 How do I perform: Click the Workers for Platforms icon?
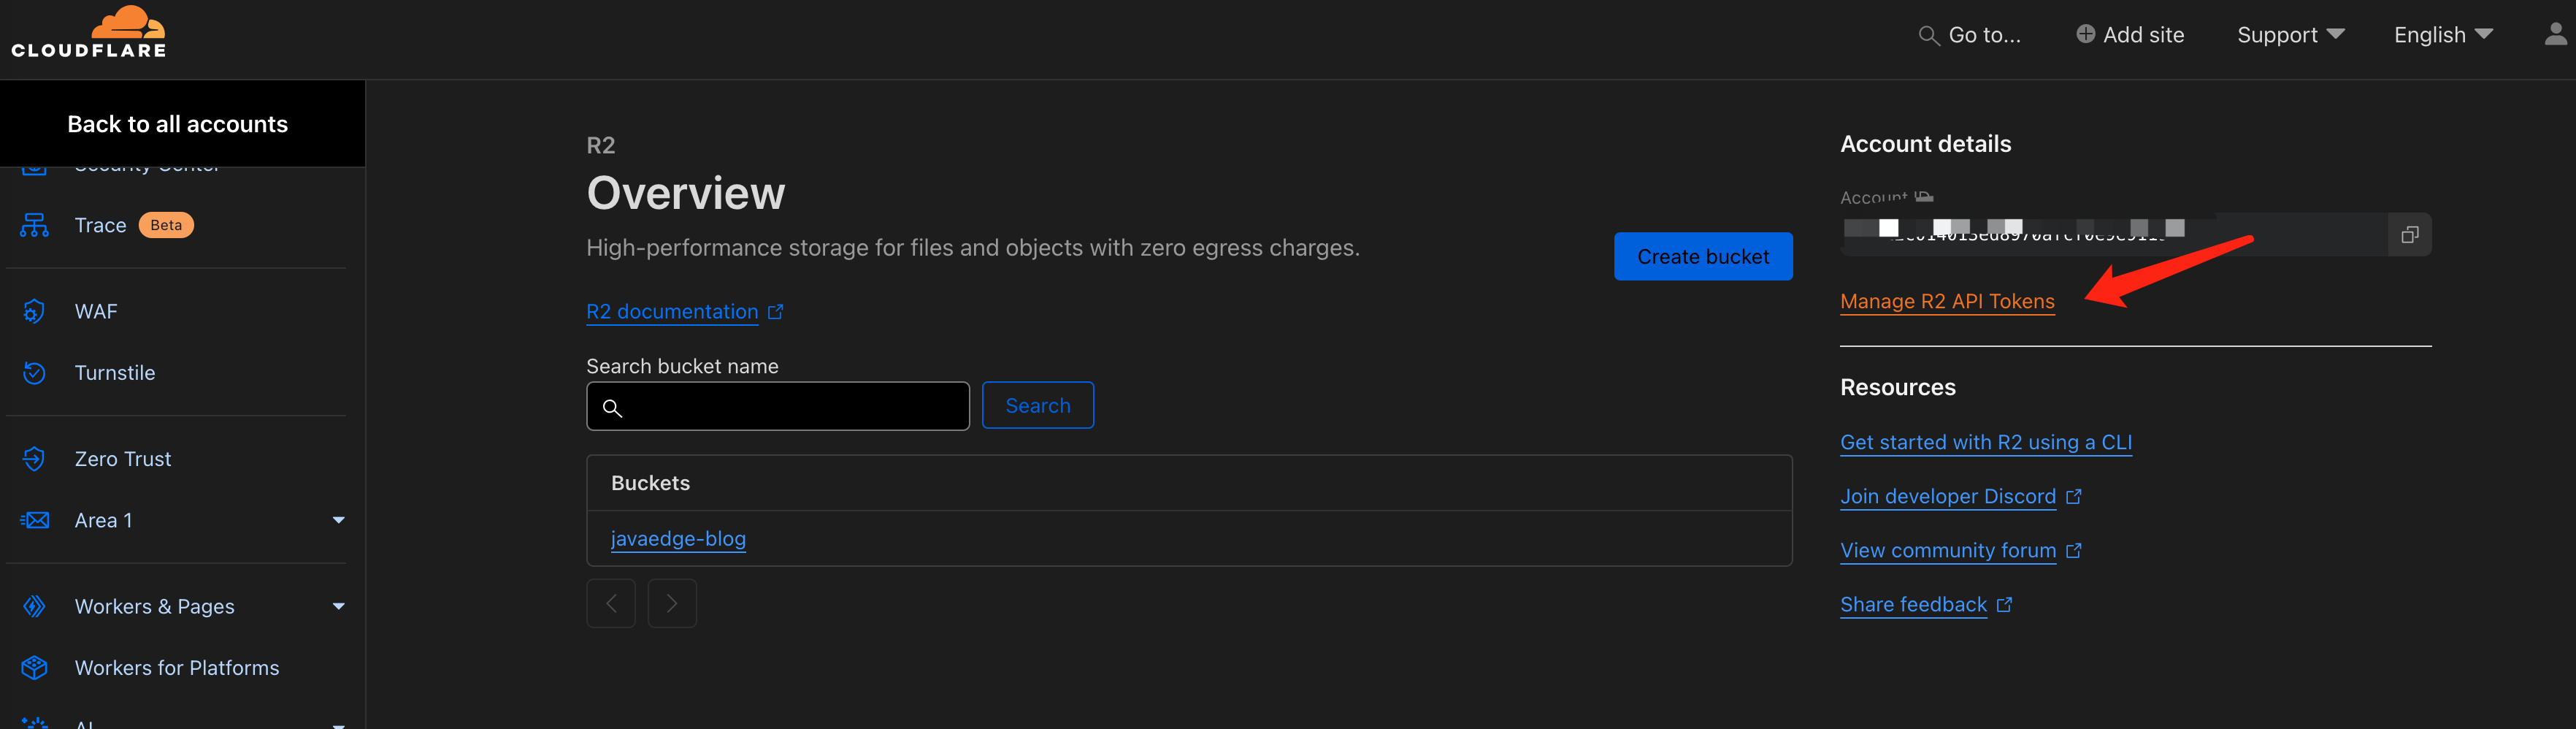tap(34, 668)
